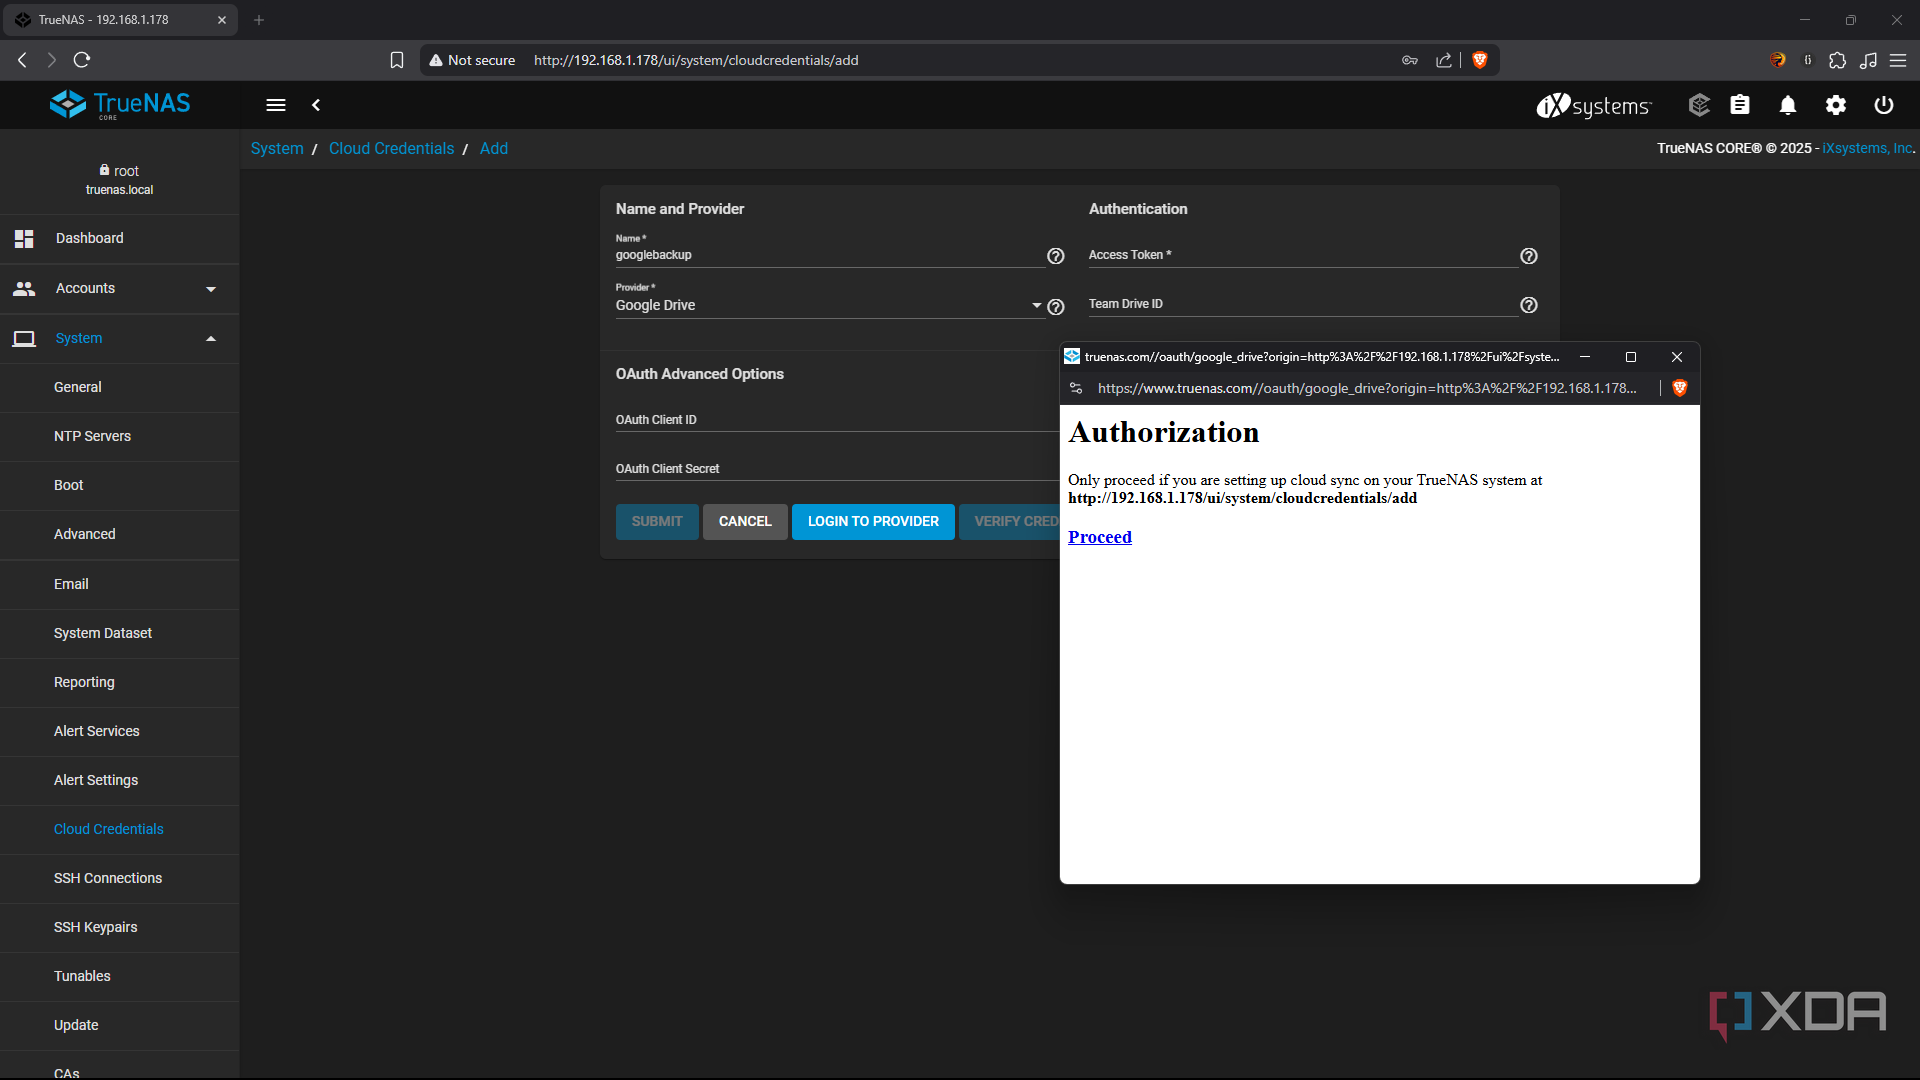Reload the page in the browser
The image size is (1920, 1080).
click(x=82, y=60)
